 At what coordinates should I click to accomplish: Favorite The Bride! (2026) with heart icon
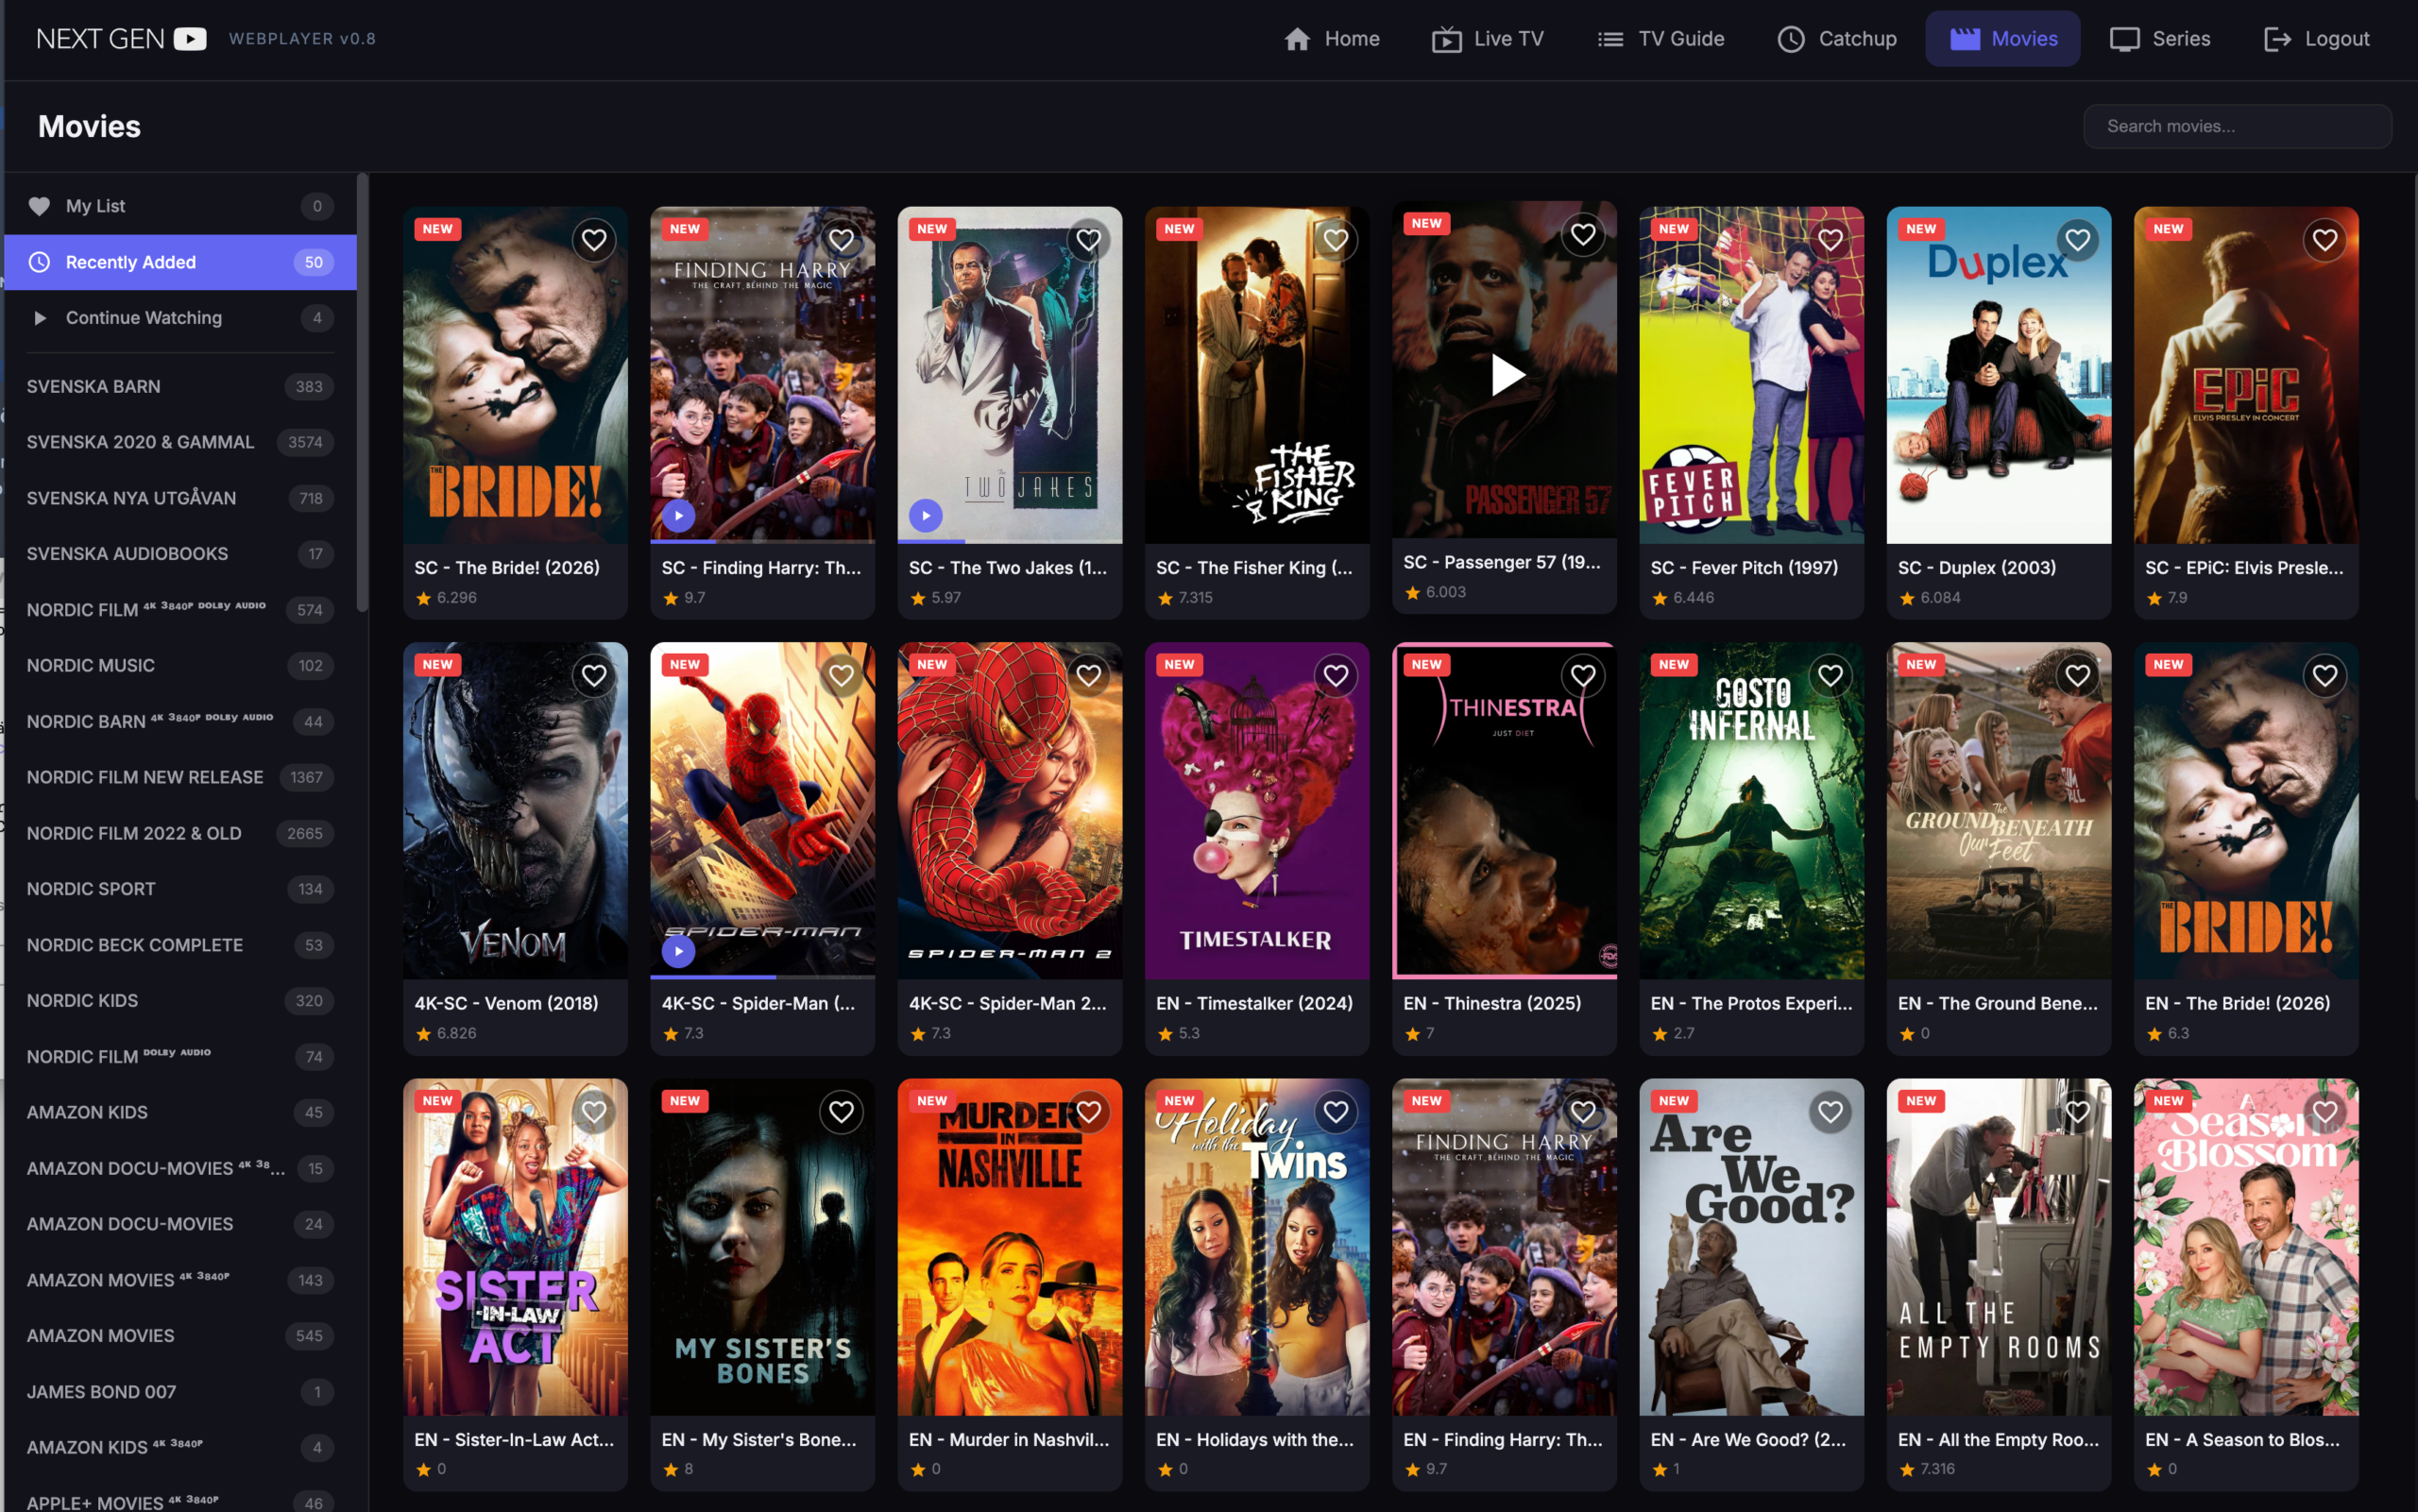click(x=594, y=240)
